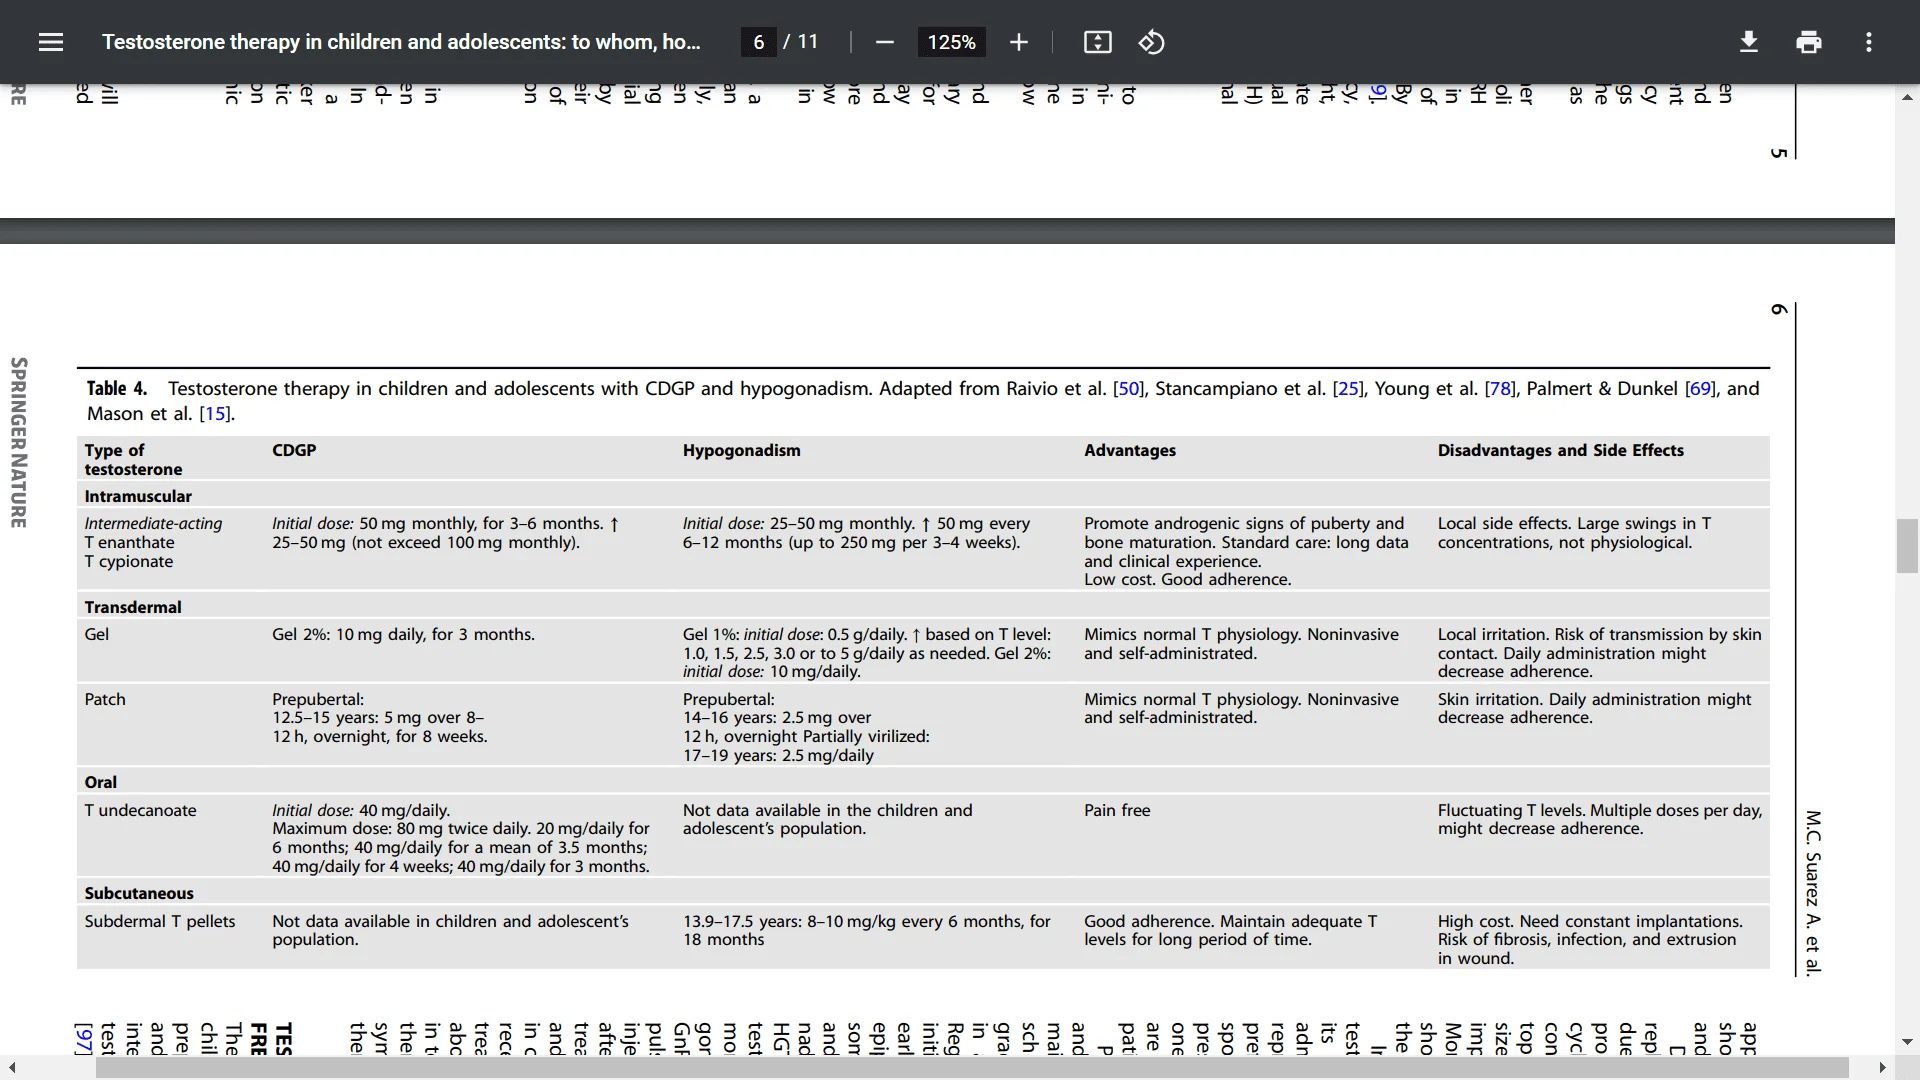Click the 'SPRINGER NATURE' side label
Image resolution: width=1920 pixels, height=1080 pixels.
(18, 442)
